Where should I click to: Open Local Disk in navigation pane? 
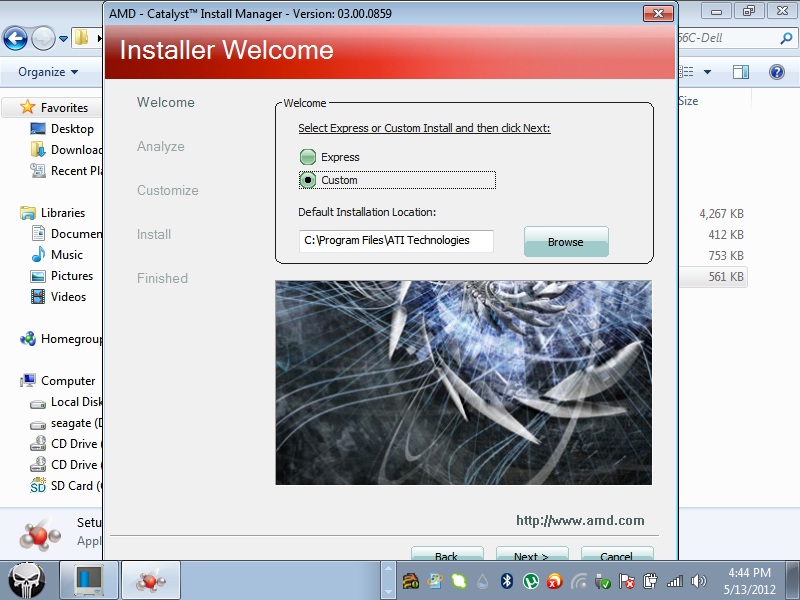(x=66, y=402)
